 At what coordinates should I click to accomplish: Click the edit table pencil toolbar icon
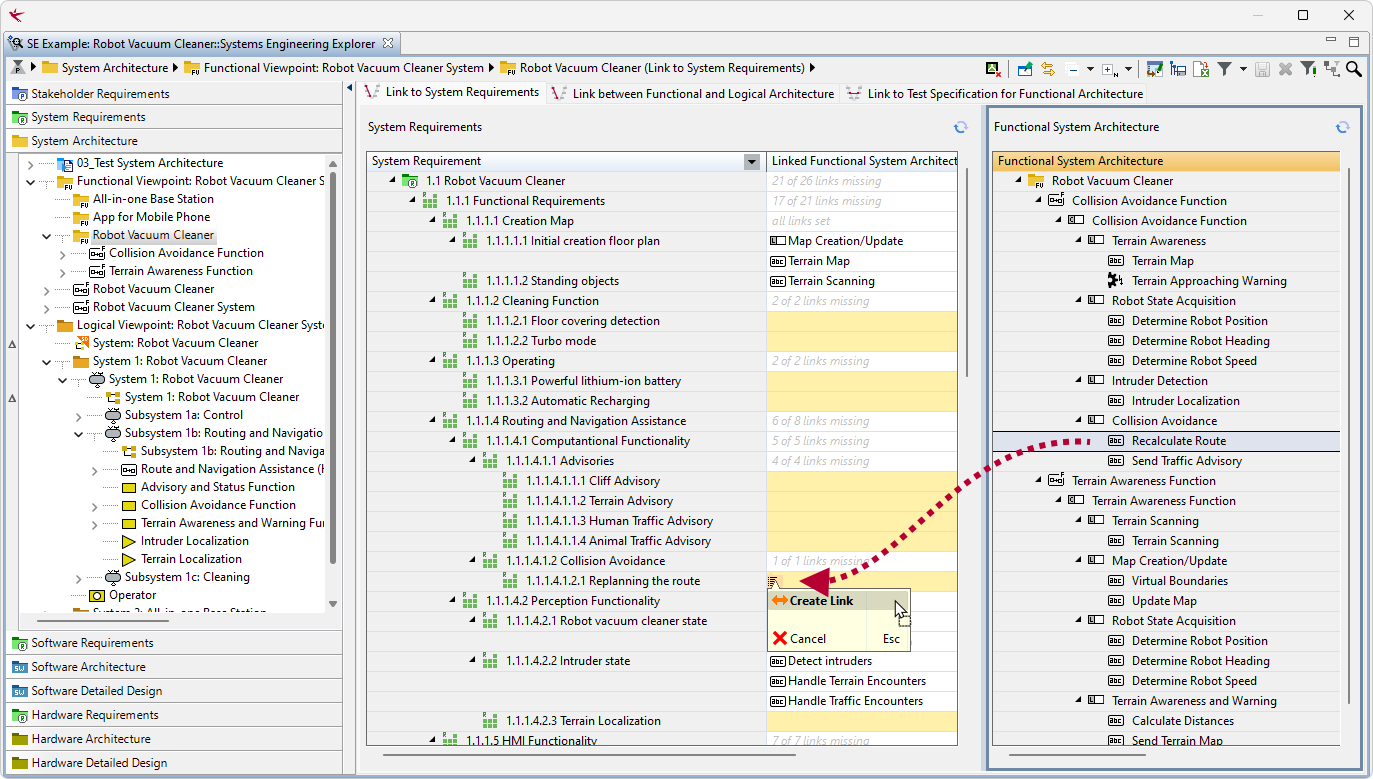click(x=1155, y=69)
